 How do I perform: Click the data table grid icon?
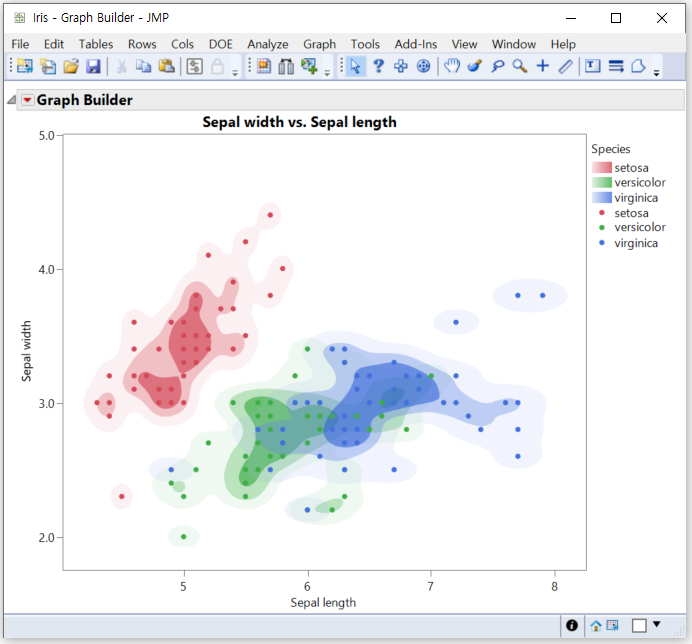(264, 66)
